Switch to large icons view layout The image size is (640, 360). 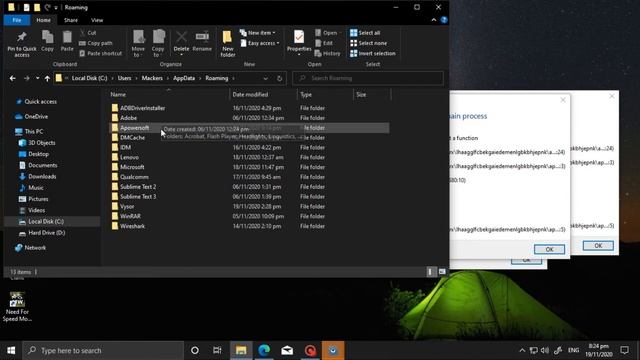[x=442, y=272]
